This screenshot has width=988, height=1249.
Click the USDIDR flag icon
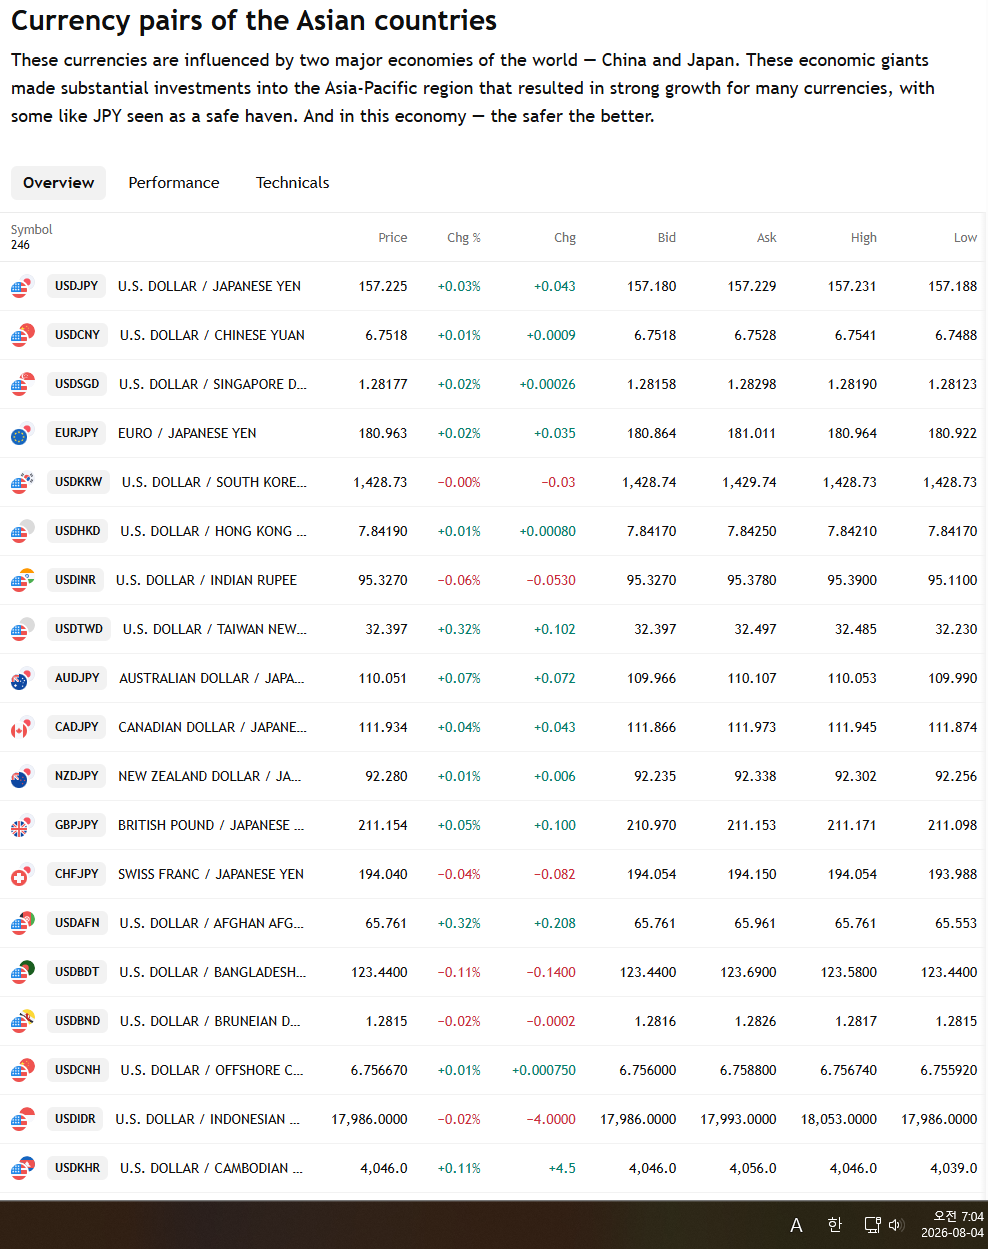[22, 1120]
